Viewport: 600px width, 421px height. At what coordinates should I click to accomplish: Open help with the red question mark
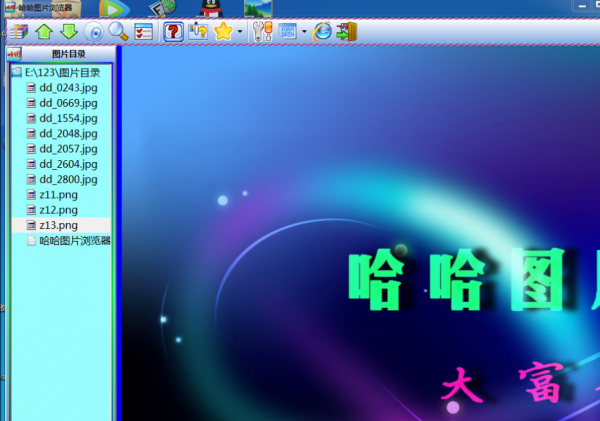pos(173,31)
